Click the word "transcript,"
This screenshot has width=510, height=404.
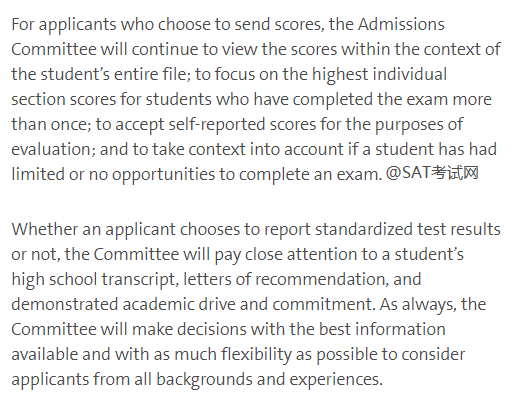point(140,279)
